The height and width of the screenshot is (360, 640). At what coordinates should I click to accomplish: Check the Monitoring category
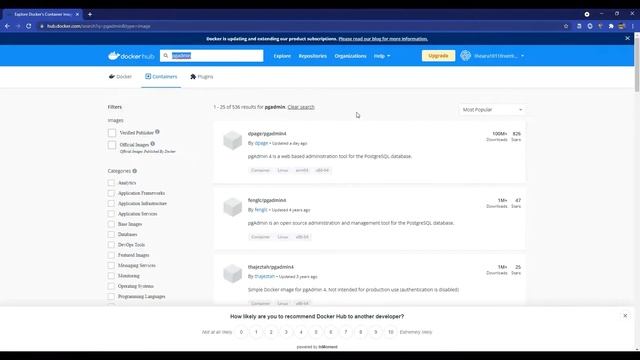coord(111,276)
